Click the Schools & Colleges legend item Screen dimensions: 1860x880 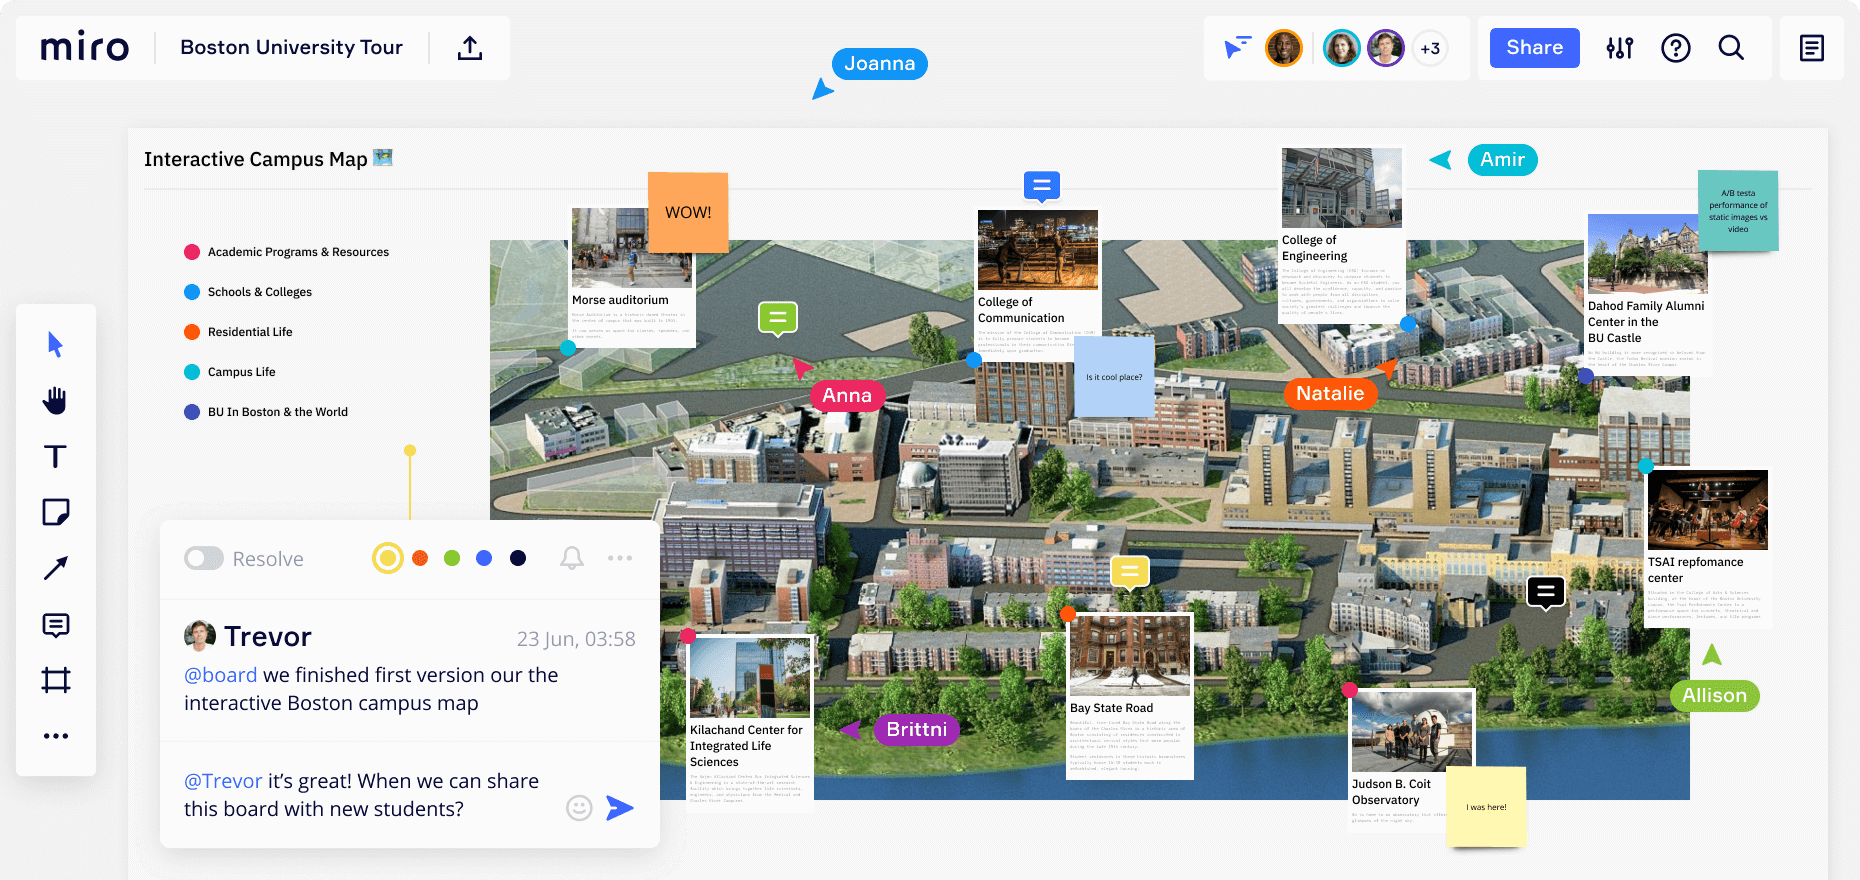pyautogui.click(x=248, y=292)
